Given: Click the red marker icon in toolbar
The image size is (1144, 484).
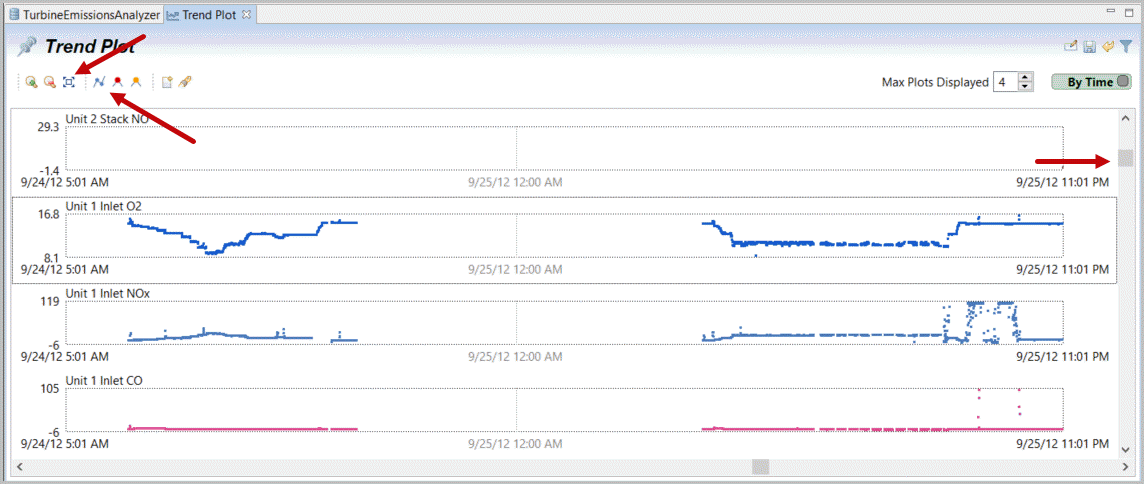Looking at the screenshot, I should coord(118,82).
